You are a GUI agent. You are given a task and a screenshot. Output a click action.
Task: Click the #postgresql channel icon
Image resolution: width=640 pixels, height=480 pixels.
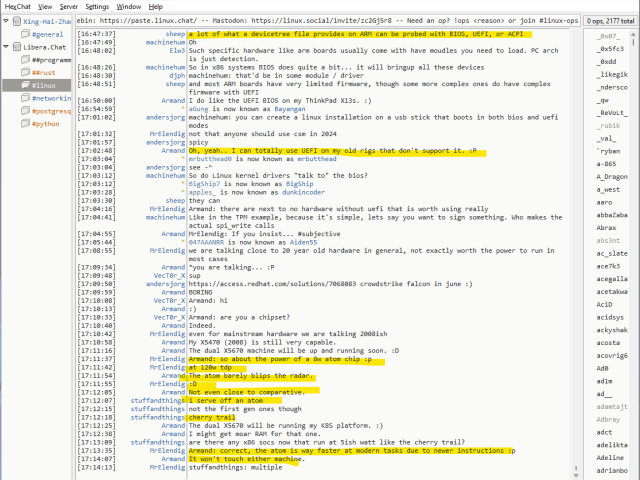tap(25, 112)
